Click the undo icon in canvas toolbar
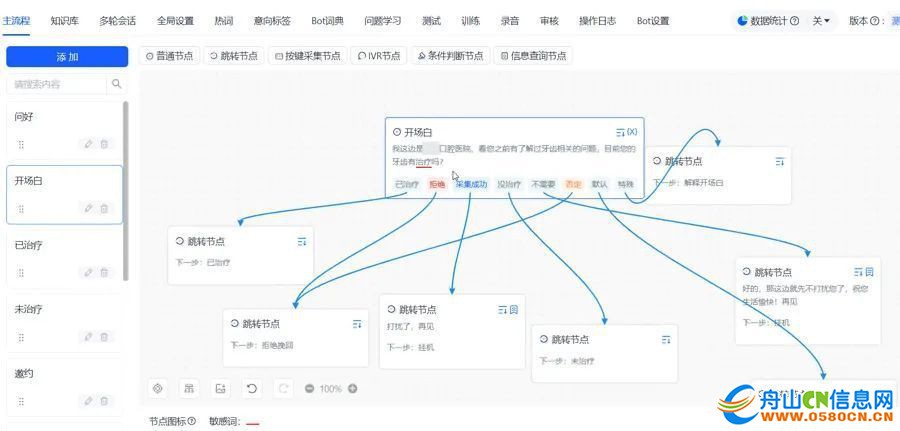The width and height of the screenshot is (900, 431). (252, 388)
